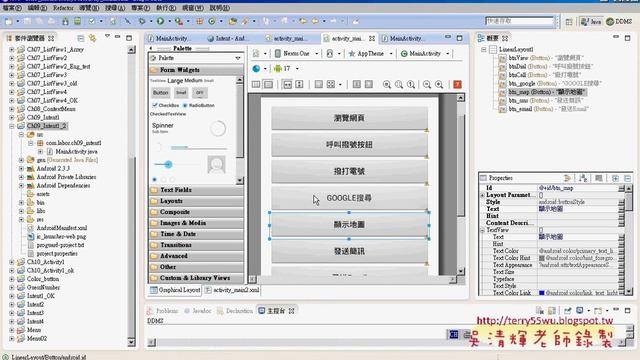Expand the Android 2.3.3 library node

click(x=21, y=169)
